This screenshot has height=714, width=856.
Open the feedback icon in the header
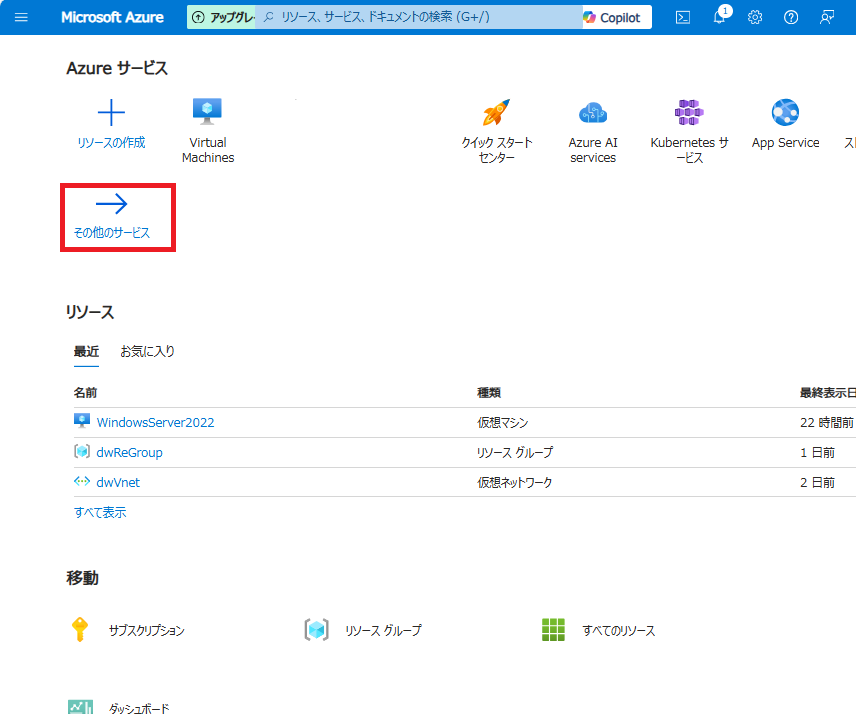point(827,17)
